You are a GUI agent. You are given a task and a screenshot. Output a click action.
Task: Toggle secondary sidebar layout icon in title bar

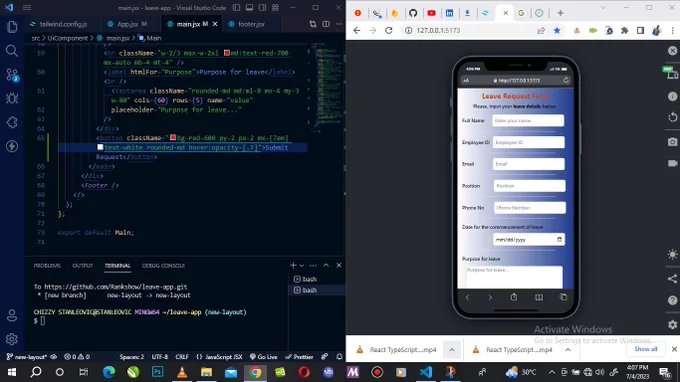pyautogui.click(x=262, y=7)
